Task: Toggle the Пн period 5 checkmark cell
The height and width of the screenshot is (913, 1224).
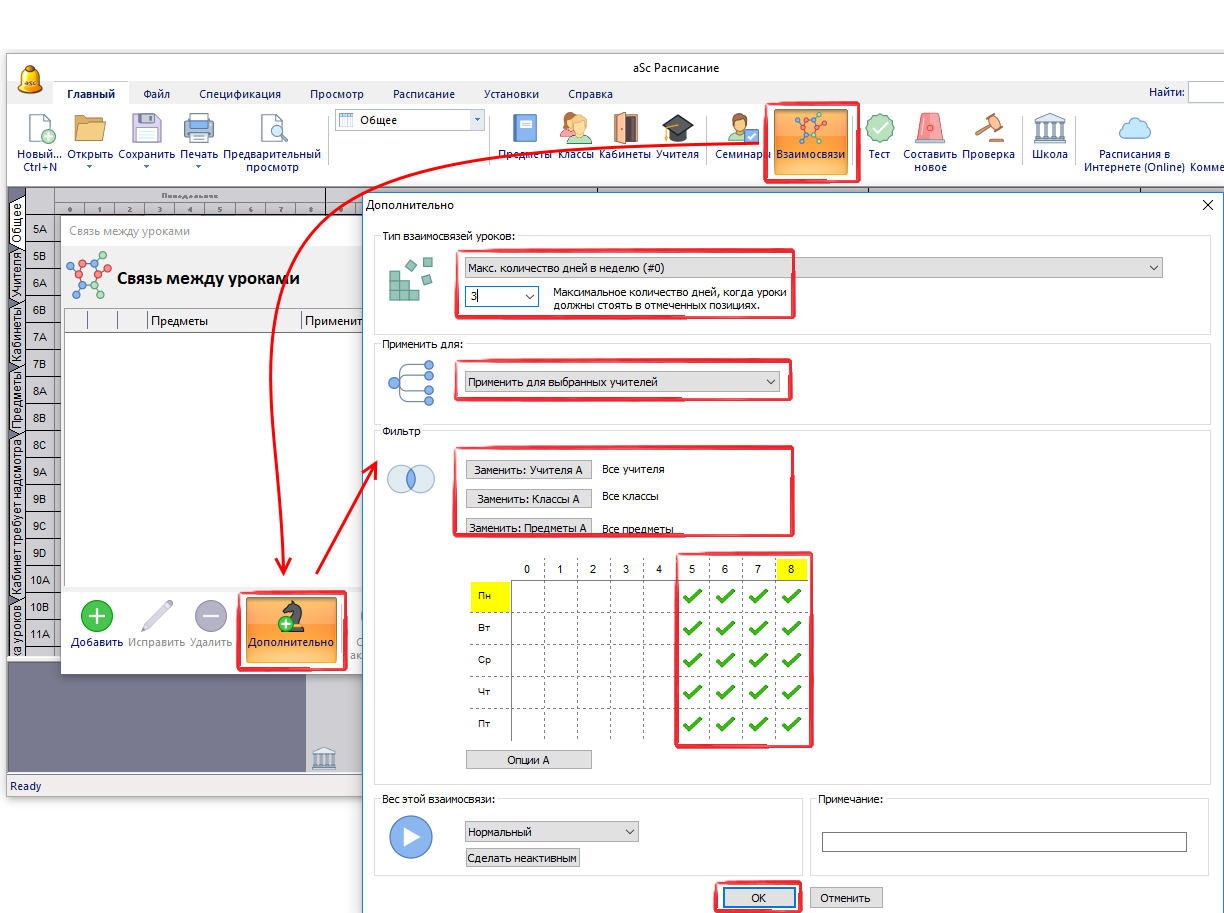Action: 692,597
